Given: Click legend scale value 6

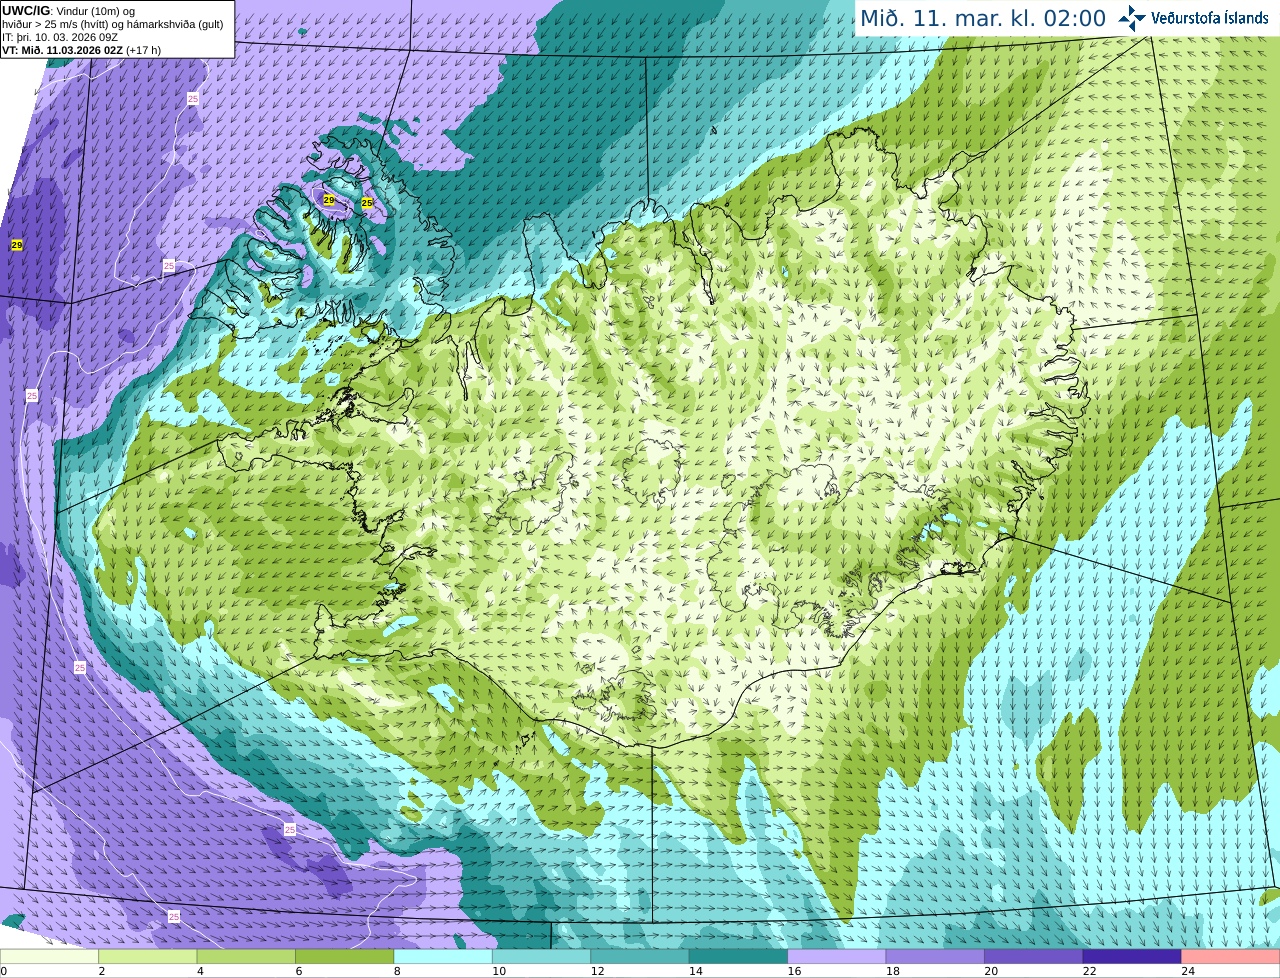Looking at the screenshot, I should click(298, 971).
